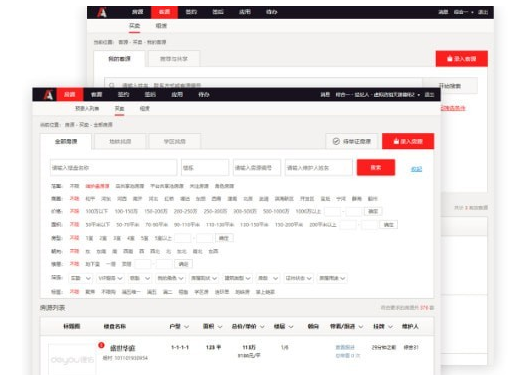This screenshot has height=375, width=508.
Task: Select 房源 in front window top navigation
Action: [70, 95]
